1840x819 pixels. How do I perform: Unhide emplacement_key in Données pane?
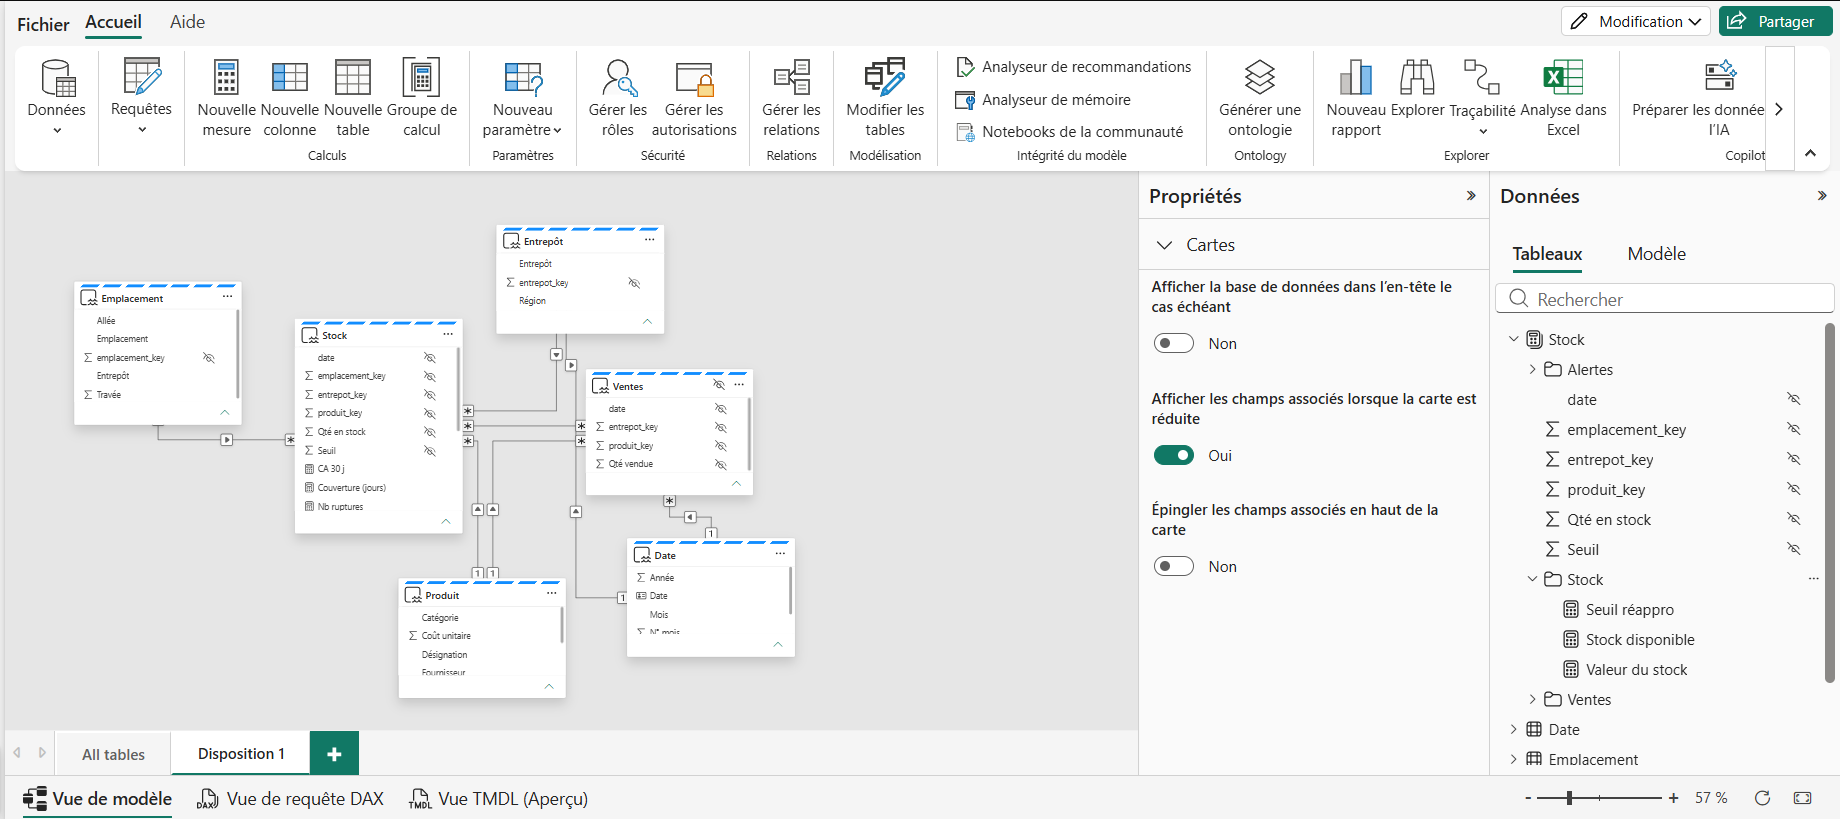pos(1794,430)
